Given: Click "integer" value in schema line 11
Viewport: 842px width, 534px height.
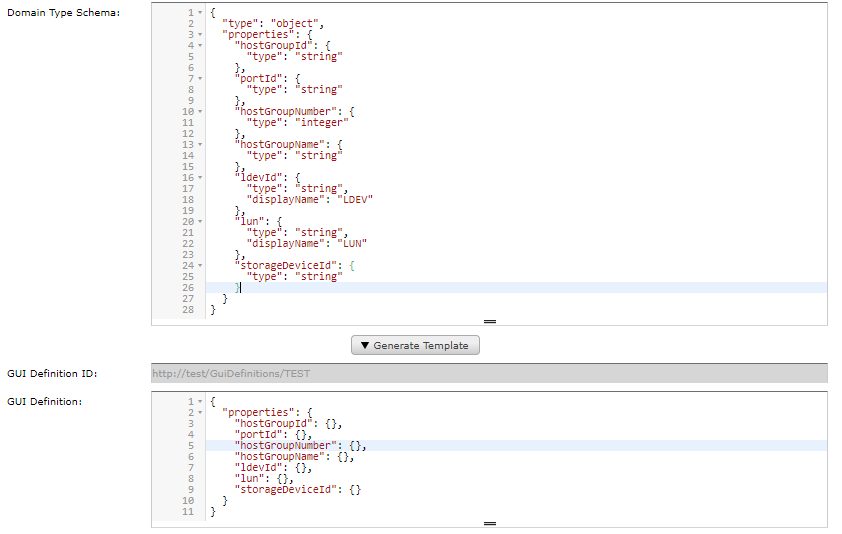Looking at the screenshot, I should (x=322, y=122).
